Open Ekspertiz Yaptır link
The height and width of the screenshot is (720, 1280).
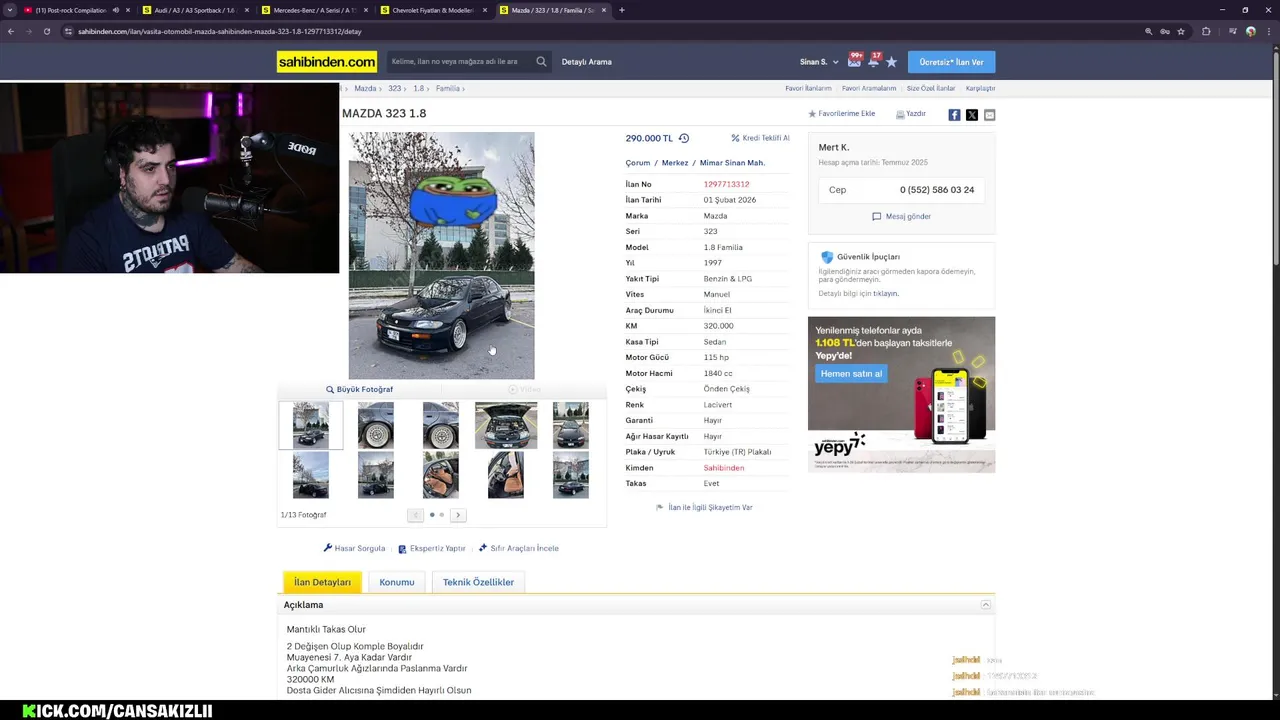432,548
